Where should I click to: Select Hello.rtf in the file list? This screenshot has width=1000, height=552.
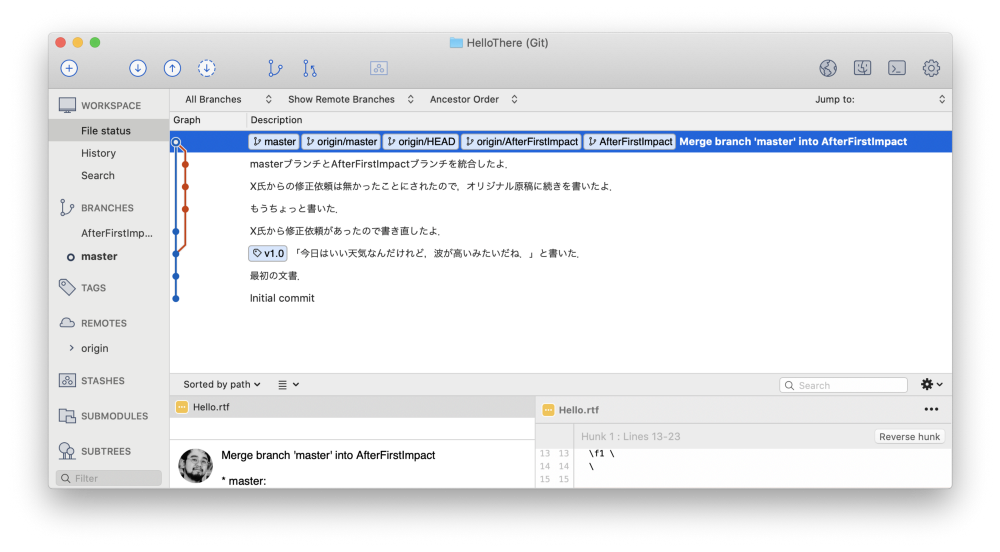click(353, 407)
